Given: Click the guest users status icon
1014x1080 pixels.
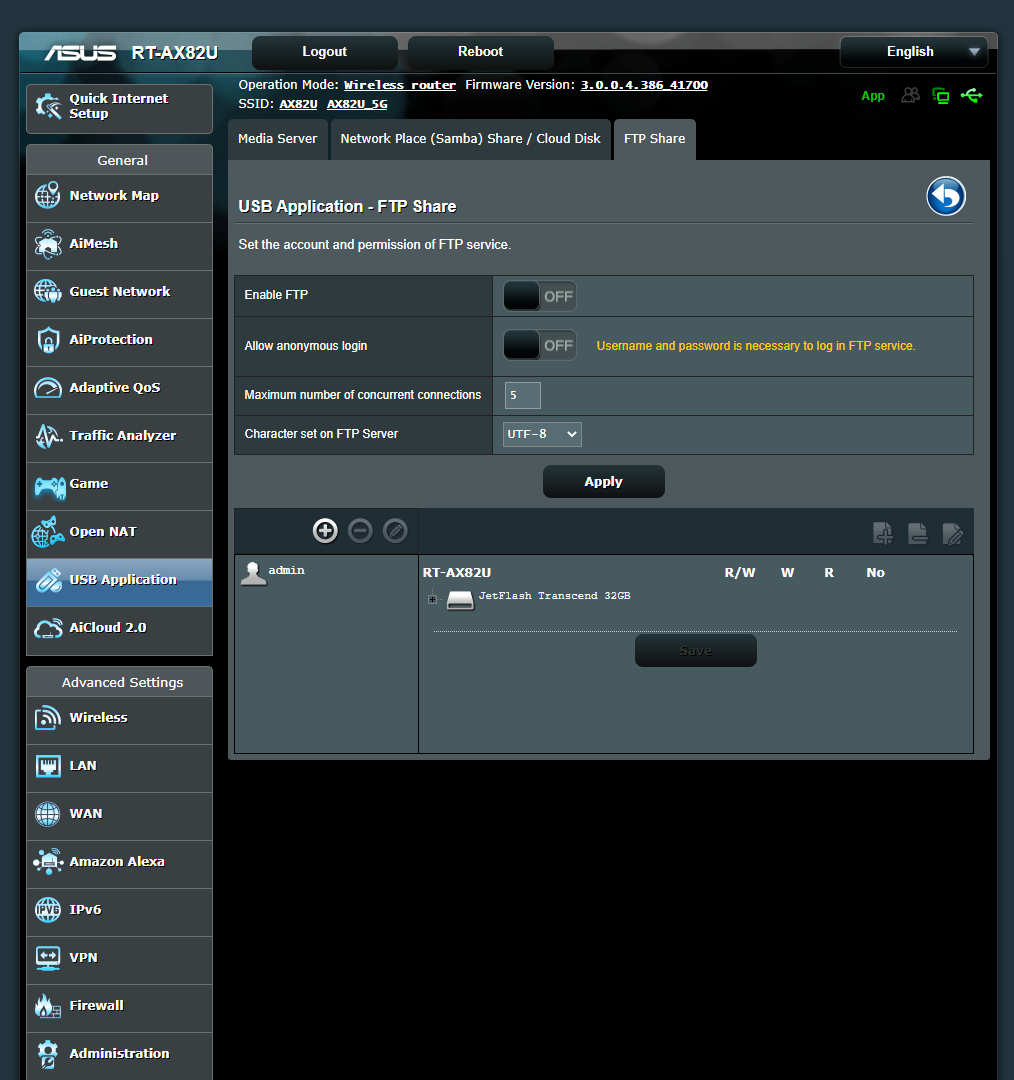Looking at the screenshot, I should tap(911, 95).
